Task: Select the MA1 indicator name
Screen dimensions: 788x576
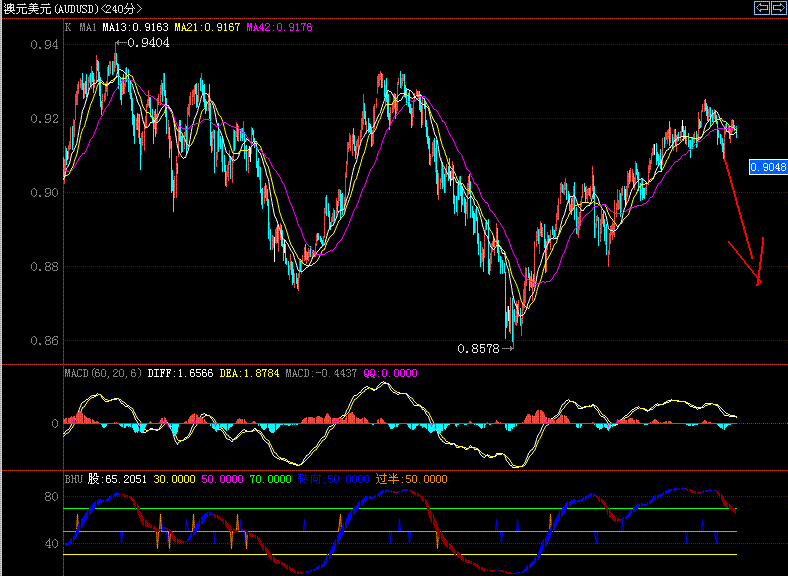Action: [87, 28]
